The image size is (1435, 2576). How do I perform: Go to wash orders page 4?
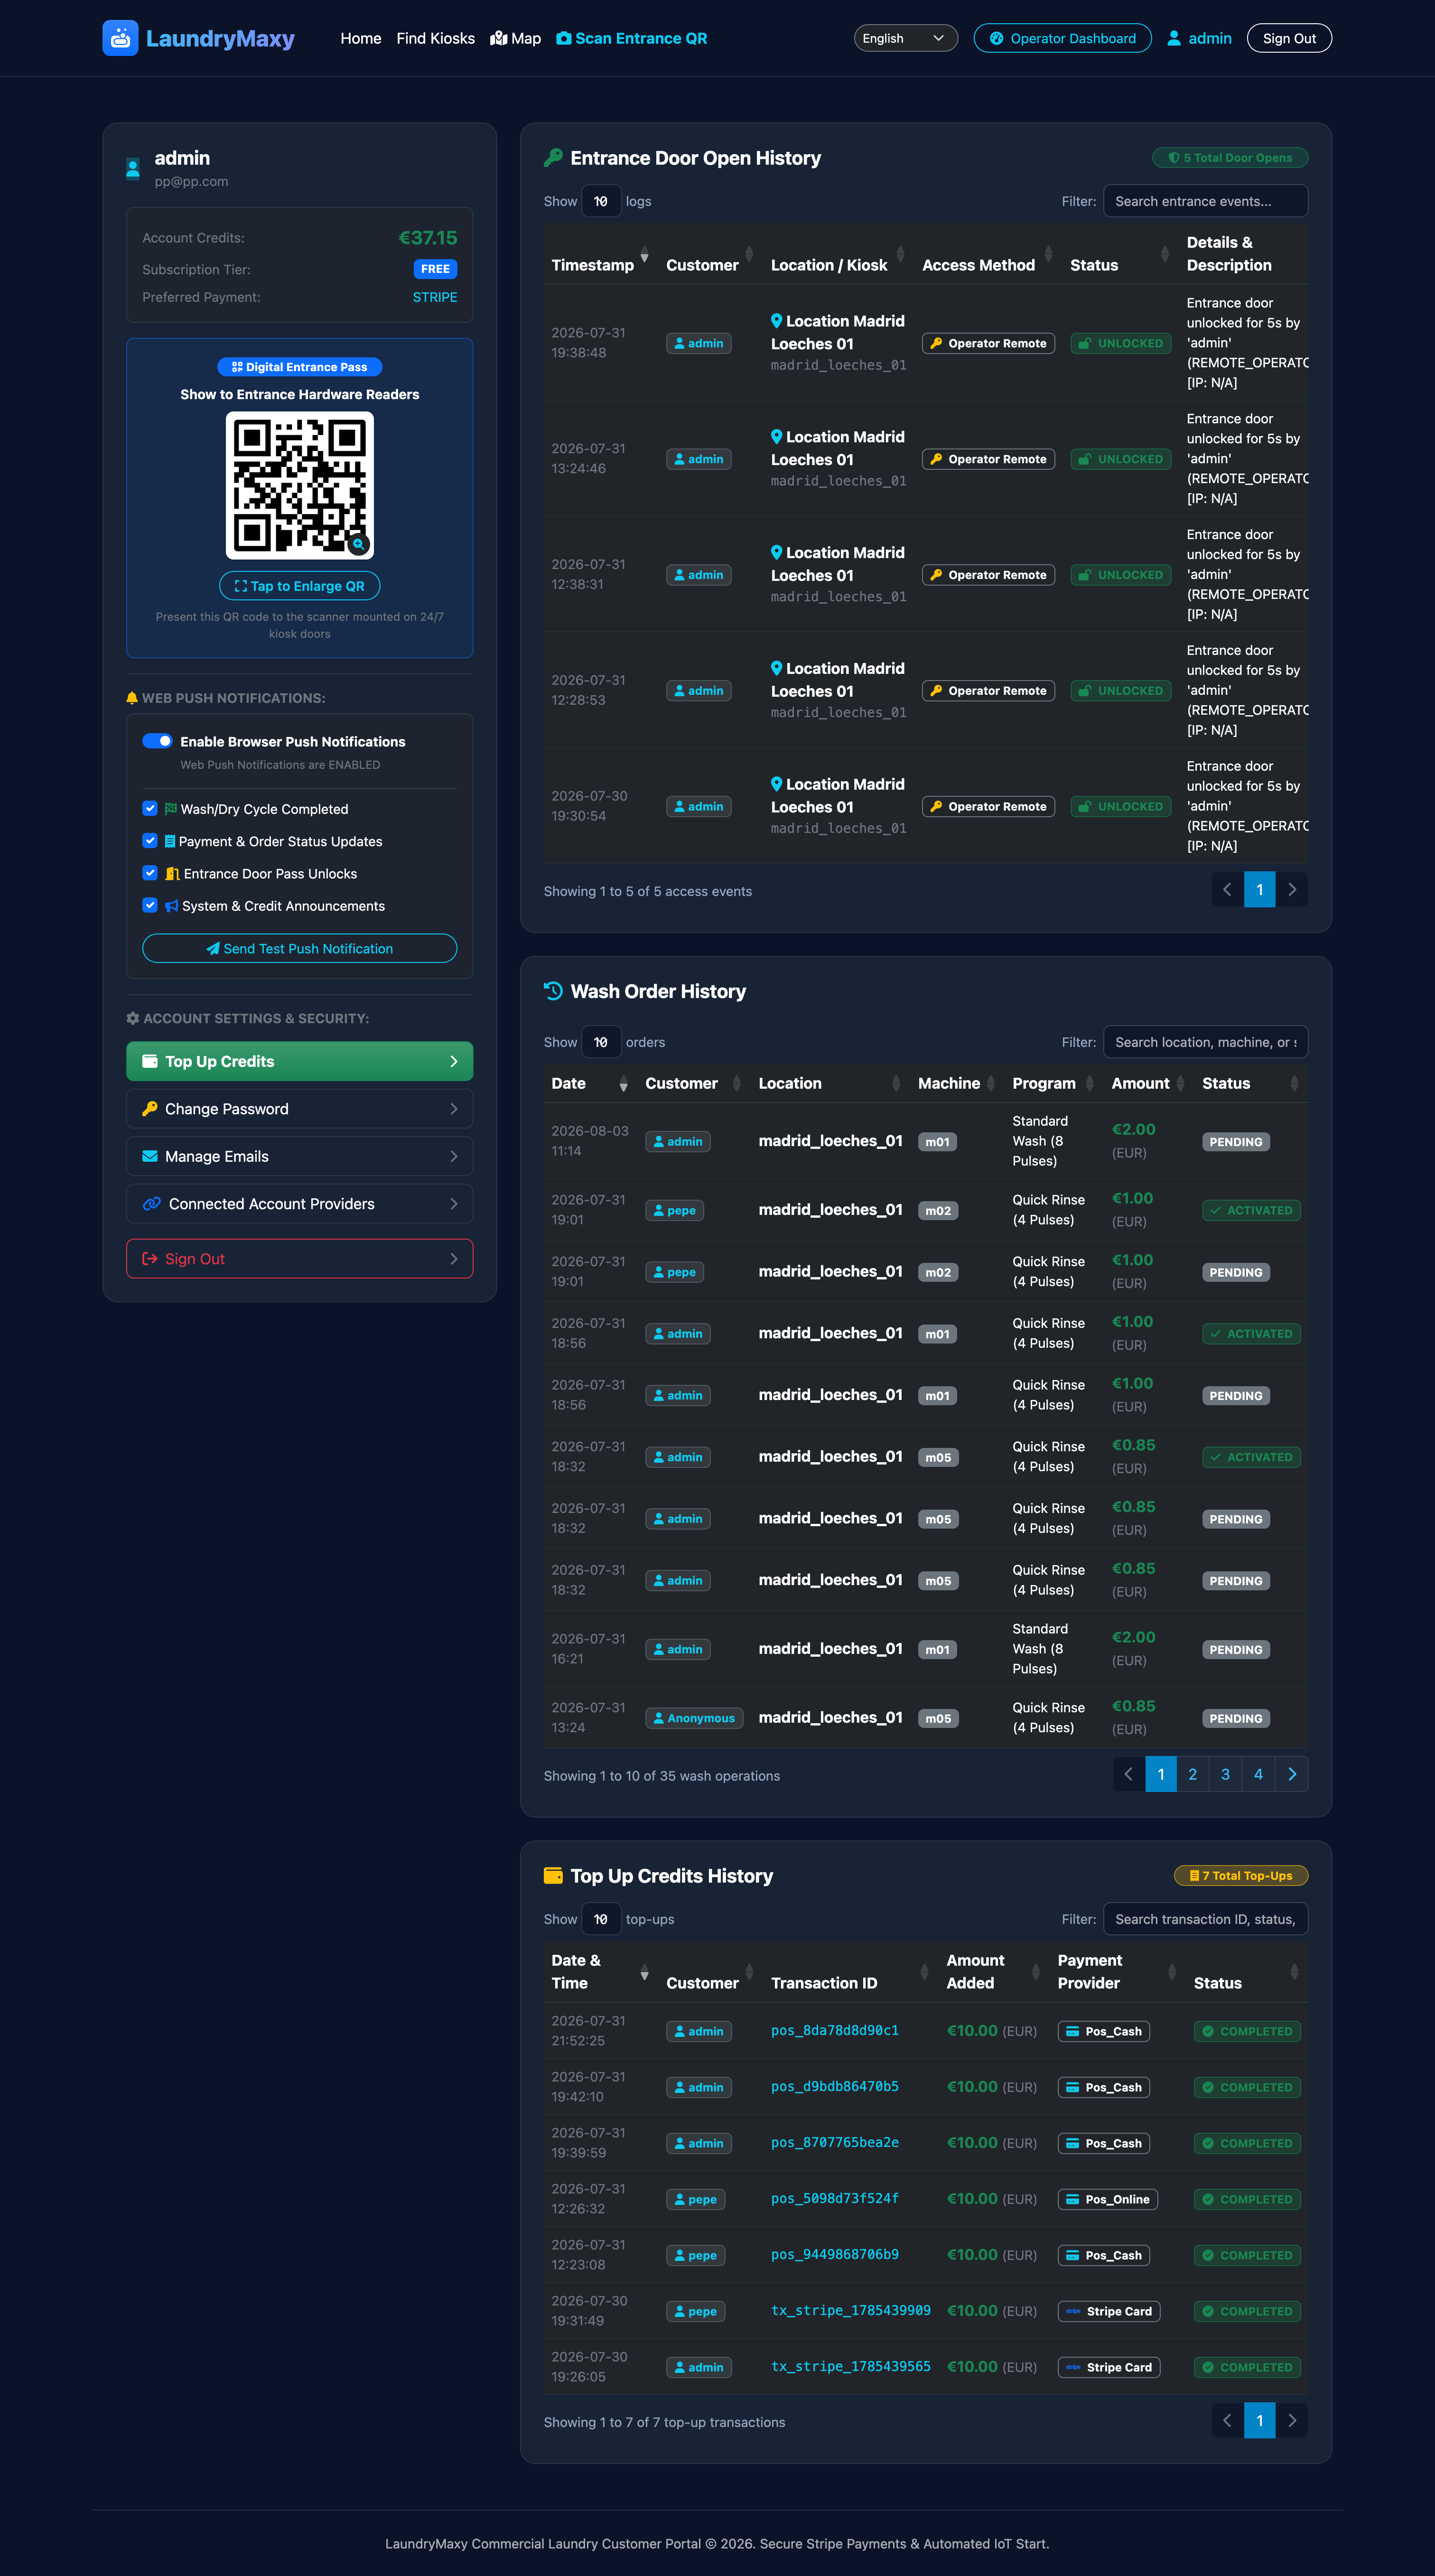1258,1774
